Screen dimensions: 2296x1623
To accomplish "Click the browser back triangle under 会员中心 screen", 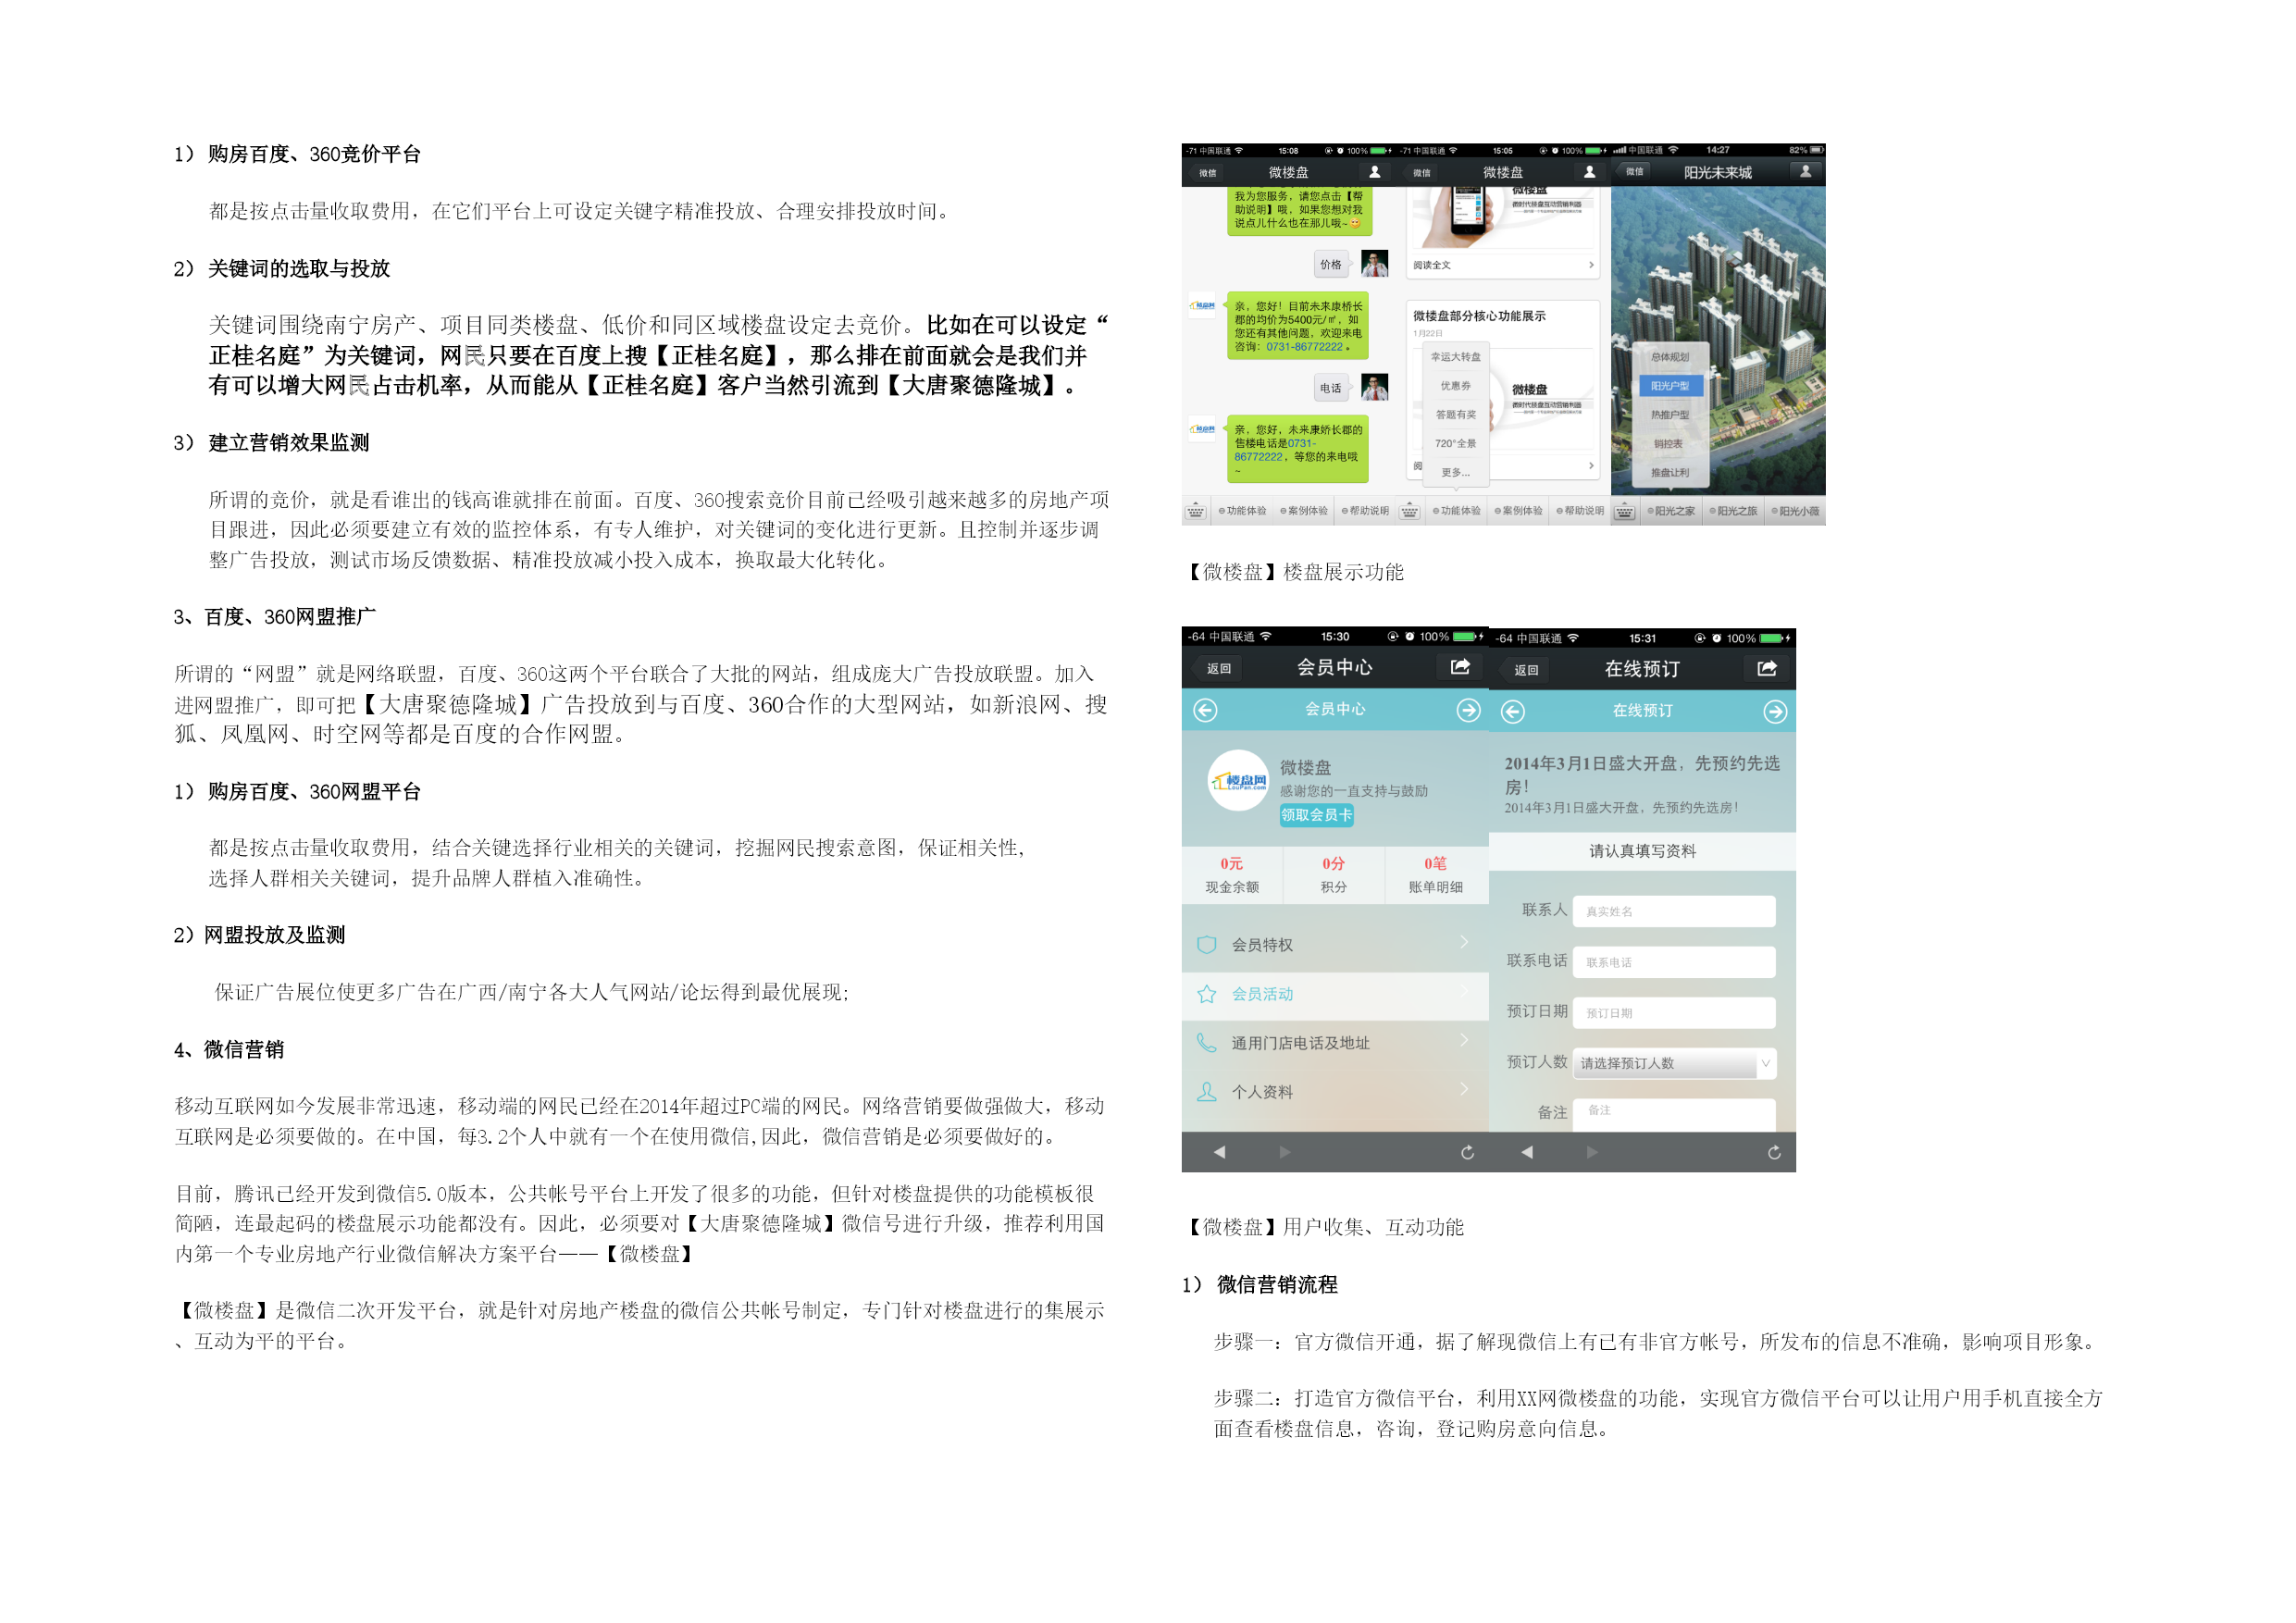I will [1219, 1152].
